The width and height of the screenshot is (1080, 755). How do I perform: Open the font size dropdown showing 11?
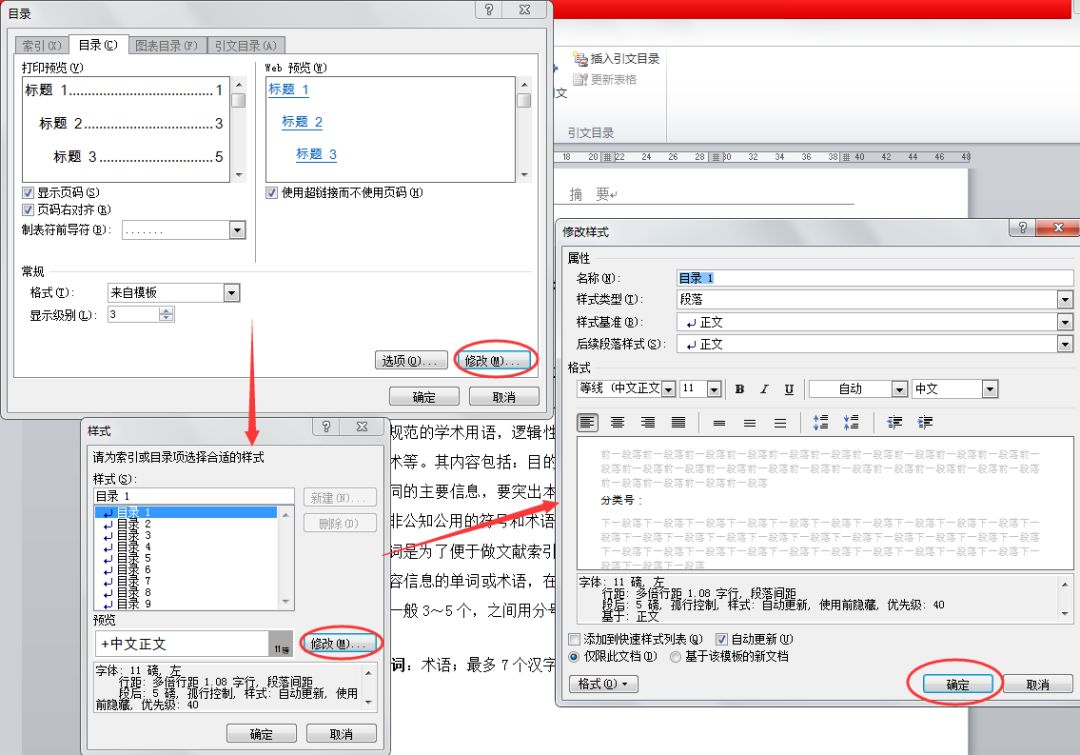point(714,389)
